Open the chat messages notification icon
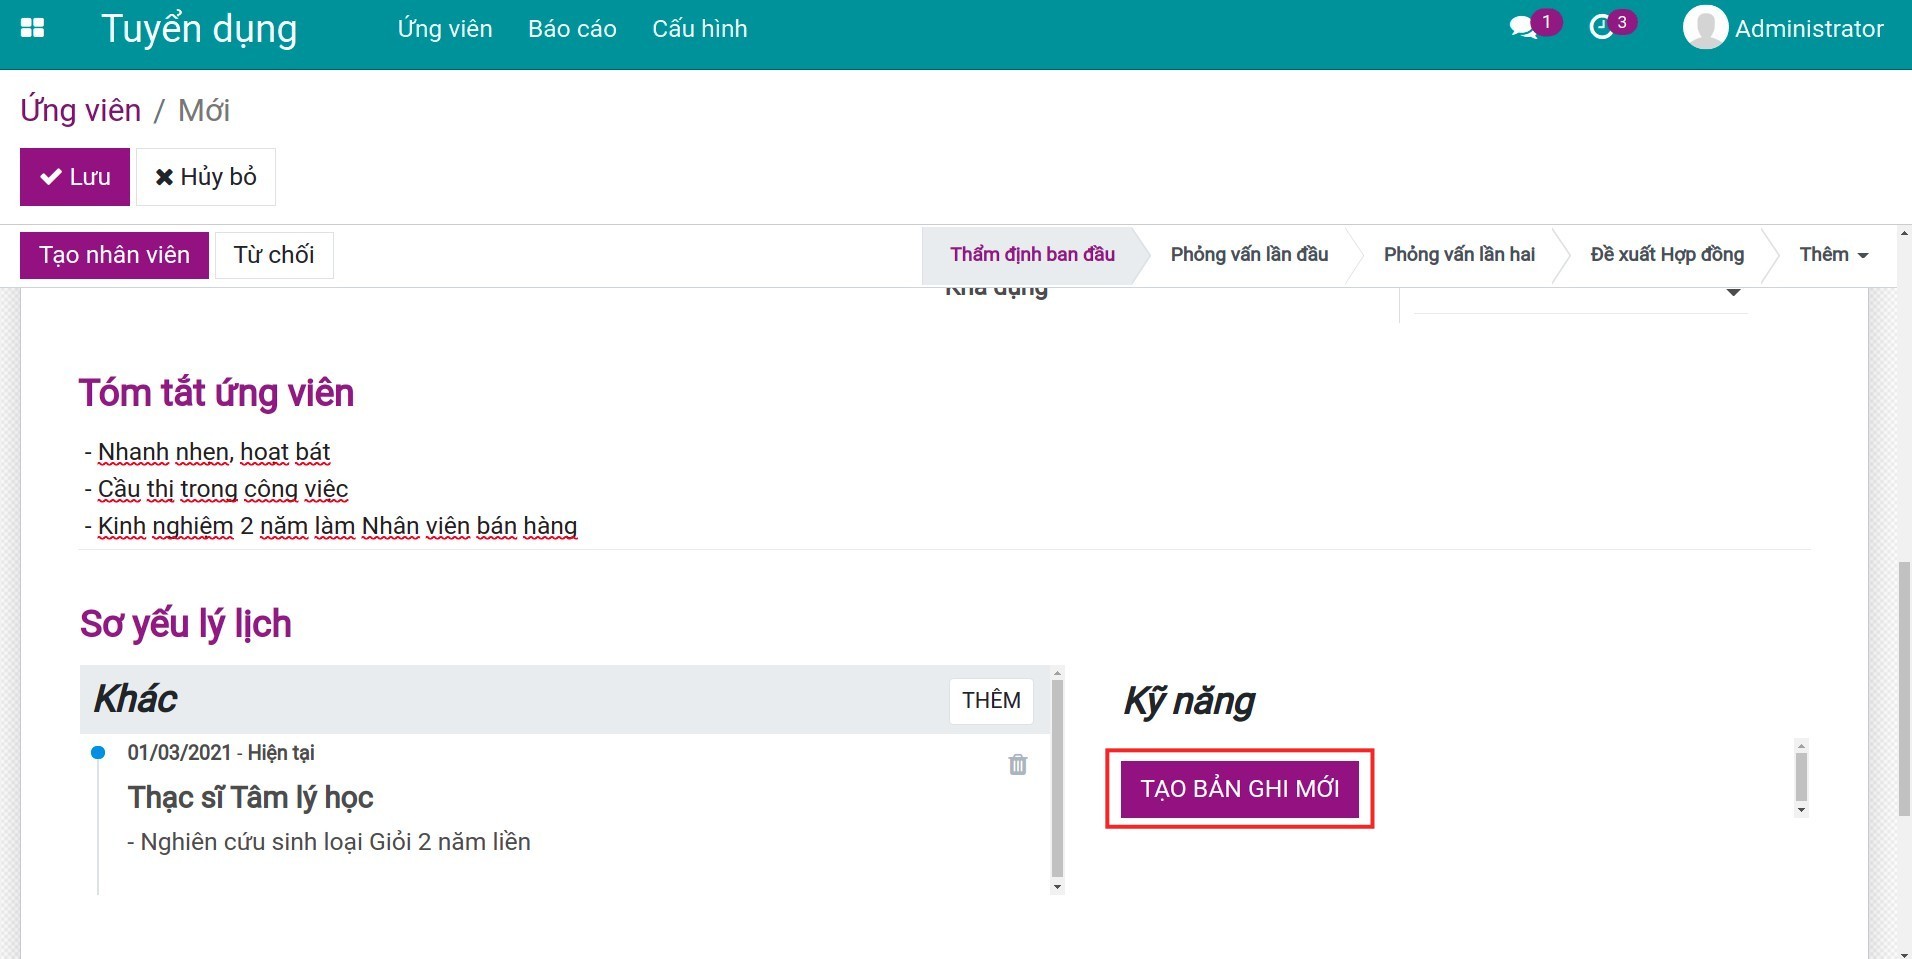This screenshot has height=959, width=1912. [1523, 28]
